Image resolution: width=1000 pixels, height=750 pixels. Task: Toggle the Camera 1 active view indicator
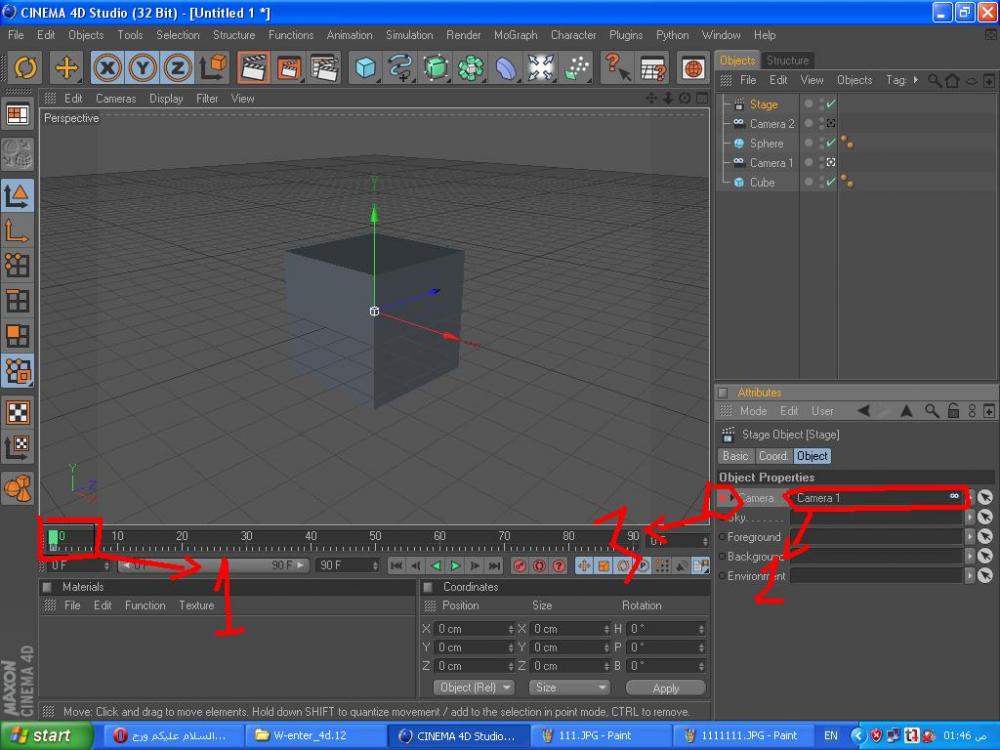[830, 163]
